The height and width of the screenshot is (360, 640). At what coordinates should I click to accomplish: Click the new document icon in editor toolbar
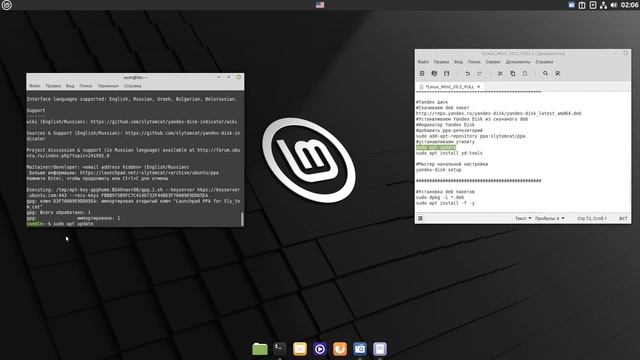click(x=422, y=73)
